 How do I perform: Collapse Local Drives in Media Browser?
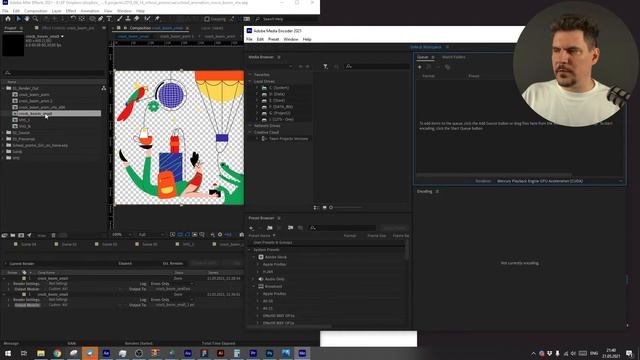tap(250, 81)
